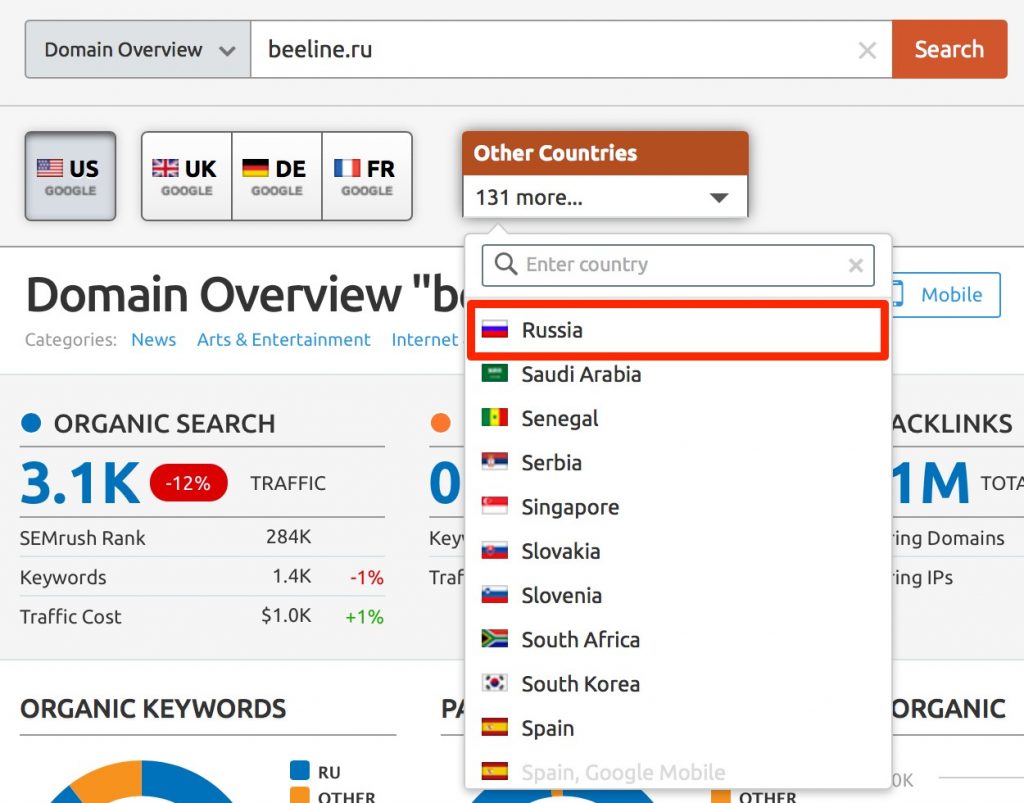Click the magnifier icon in country search
1024x803 pixels.
coord(505,264)
